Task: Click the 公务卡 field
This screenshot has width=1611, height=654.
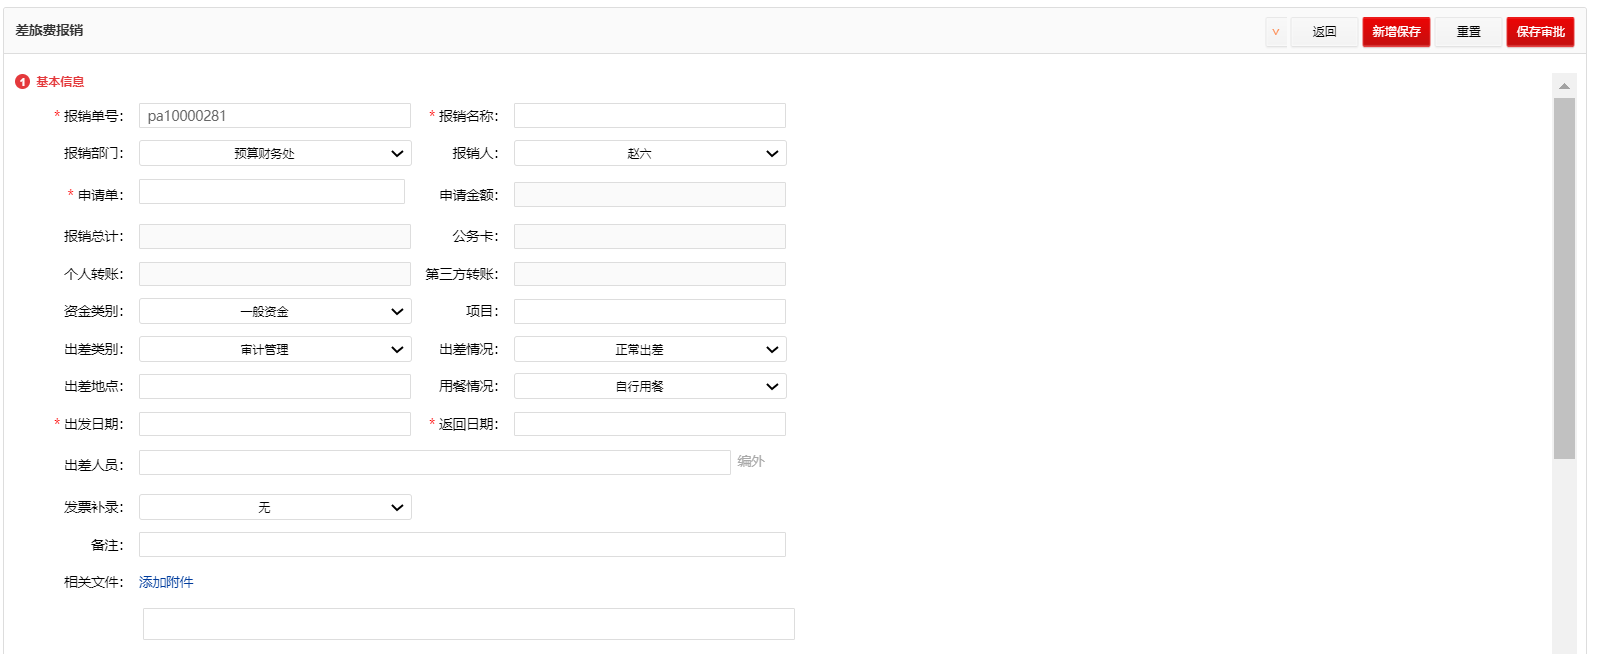Action: click(650, 236)
